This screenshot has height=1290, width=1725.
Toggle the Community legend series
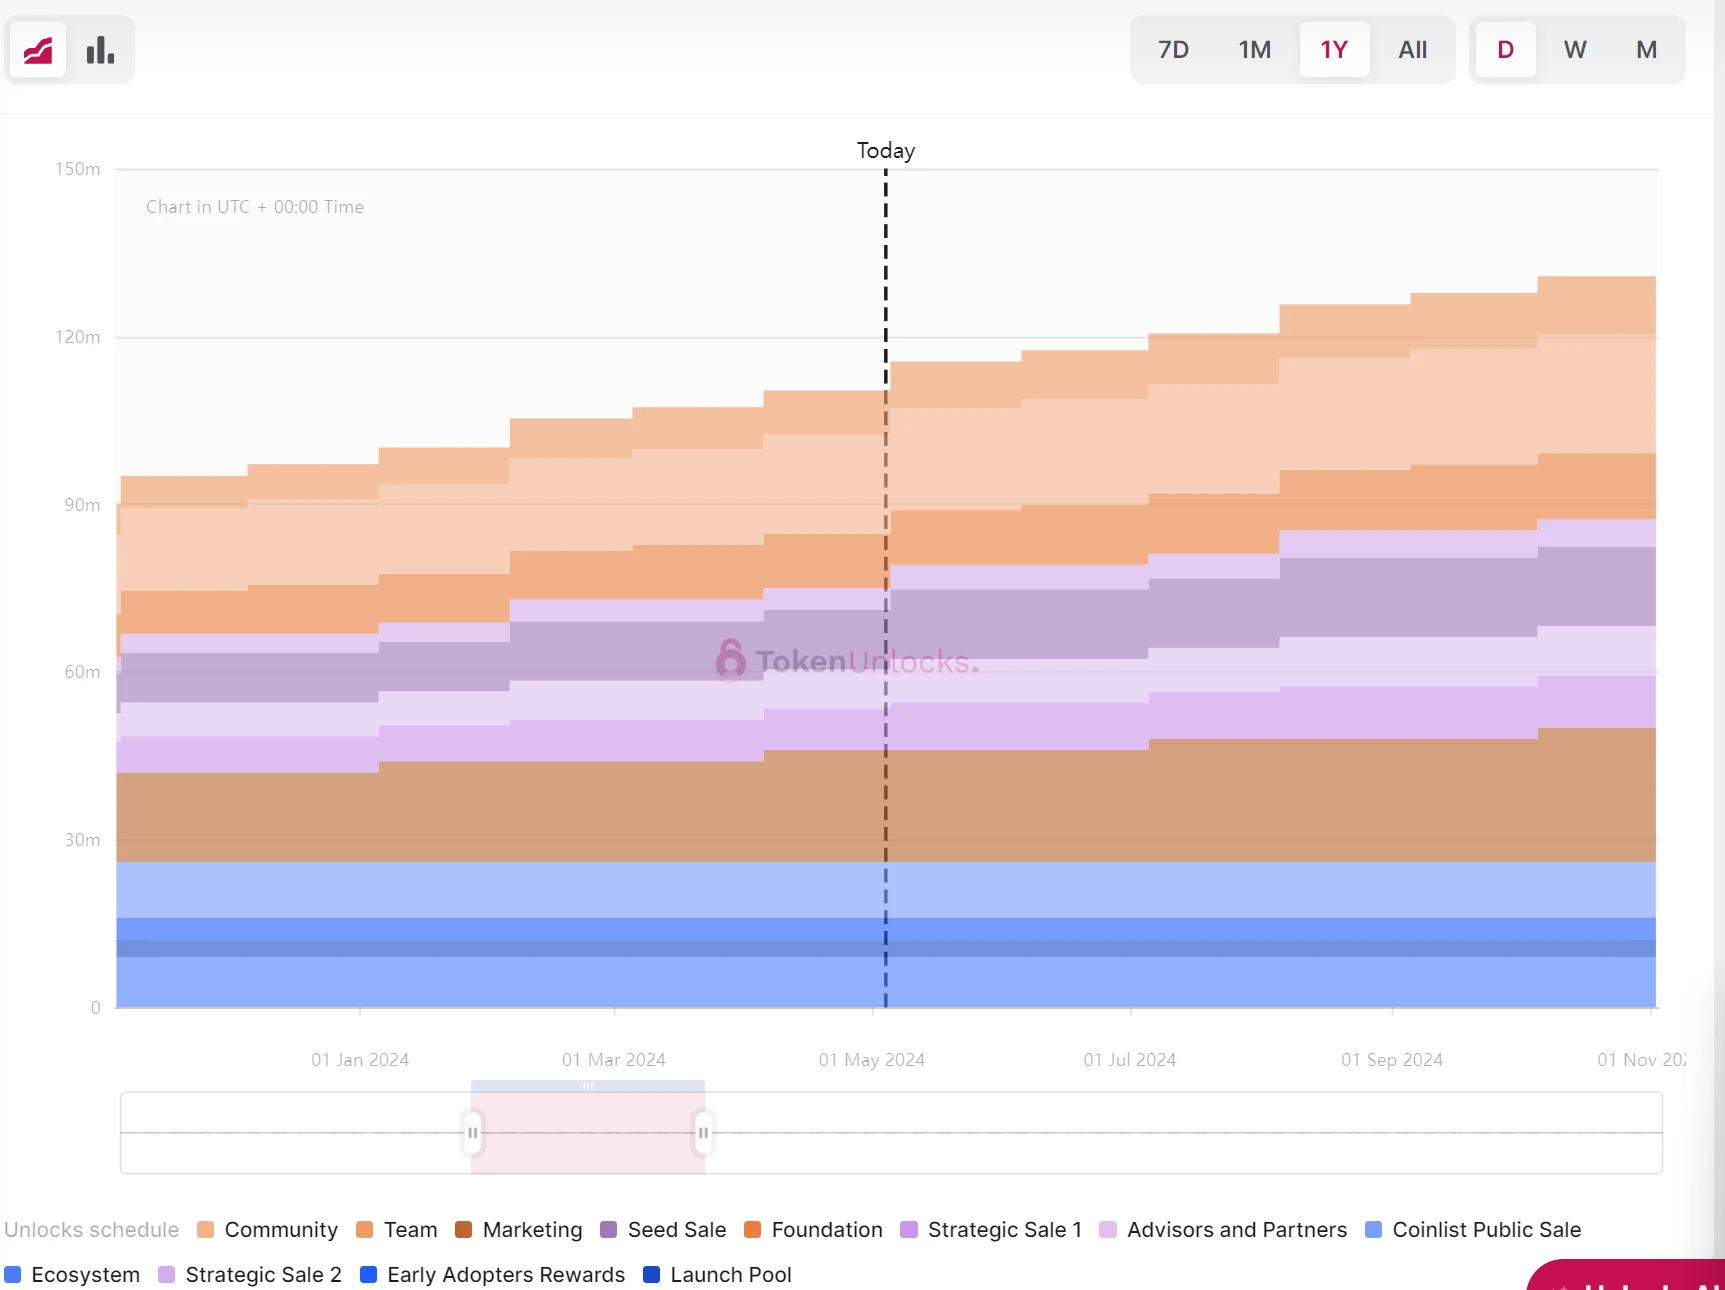click(x=267, y=1230)
